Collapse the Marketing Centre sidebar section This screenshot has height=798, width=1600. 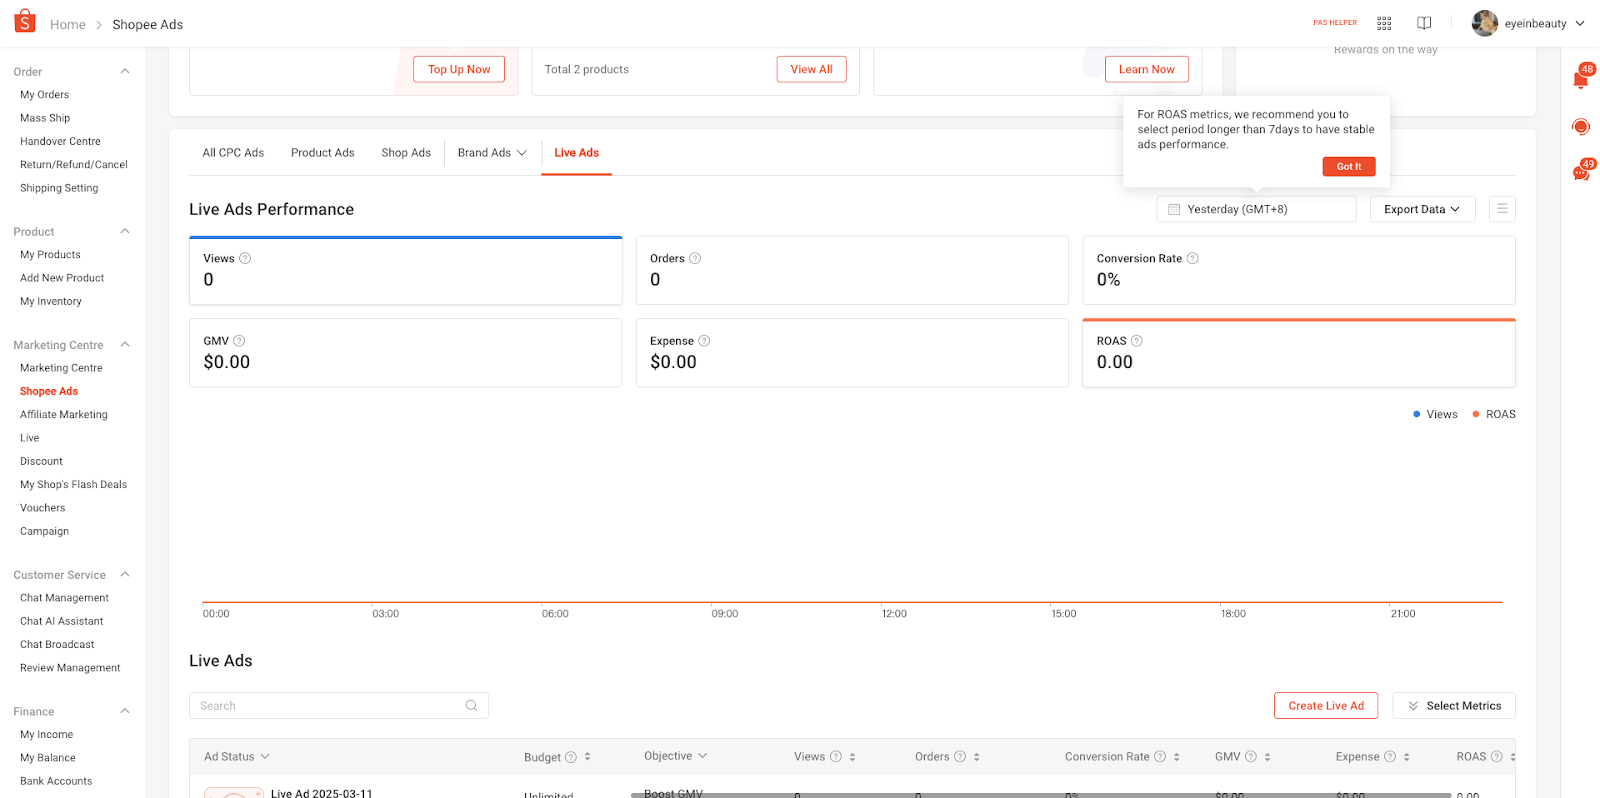[x=125, y=345]
